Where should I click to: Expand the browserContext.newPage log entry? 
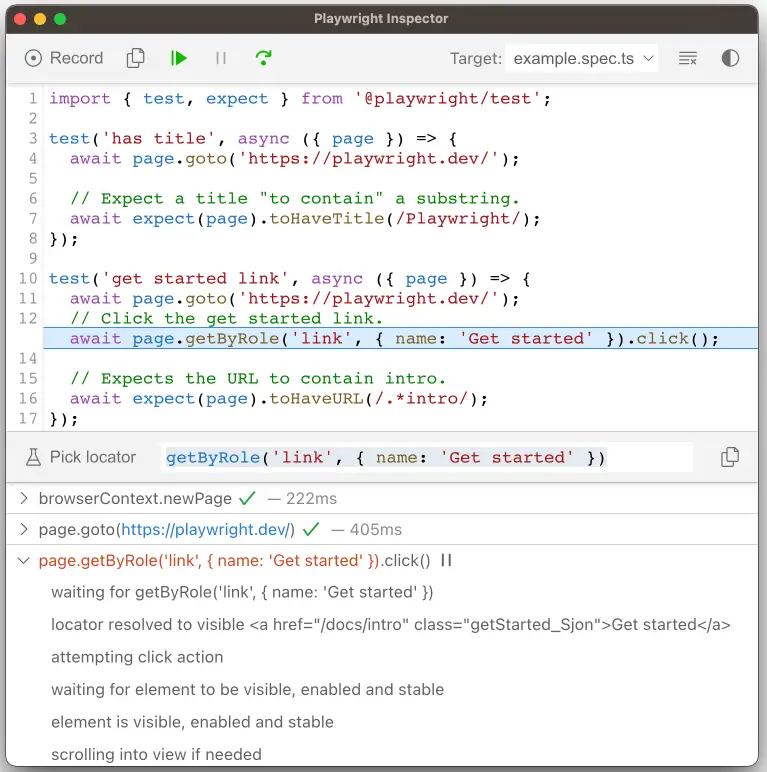click(x=25, y=498)
